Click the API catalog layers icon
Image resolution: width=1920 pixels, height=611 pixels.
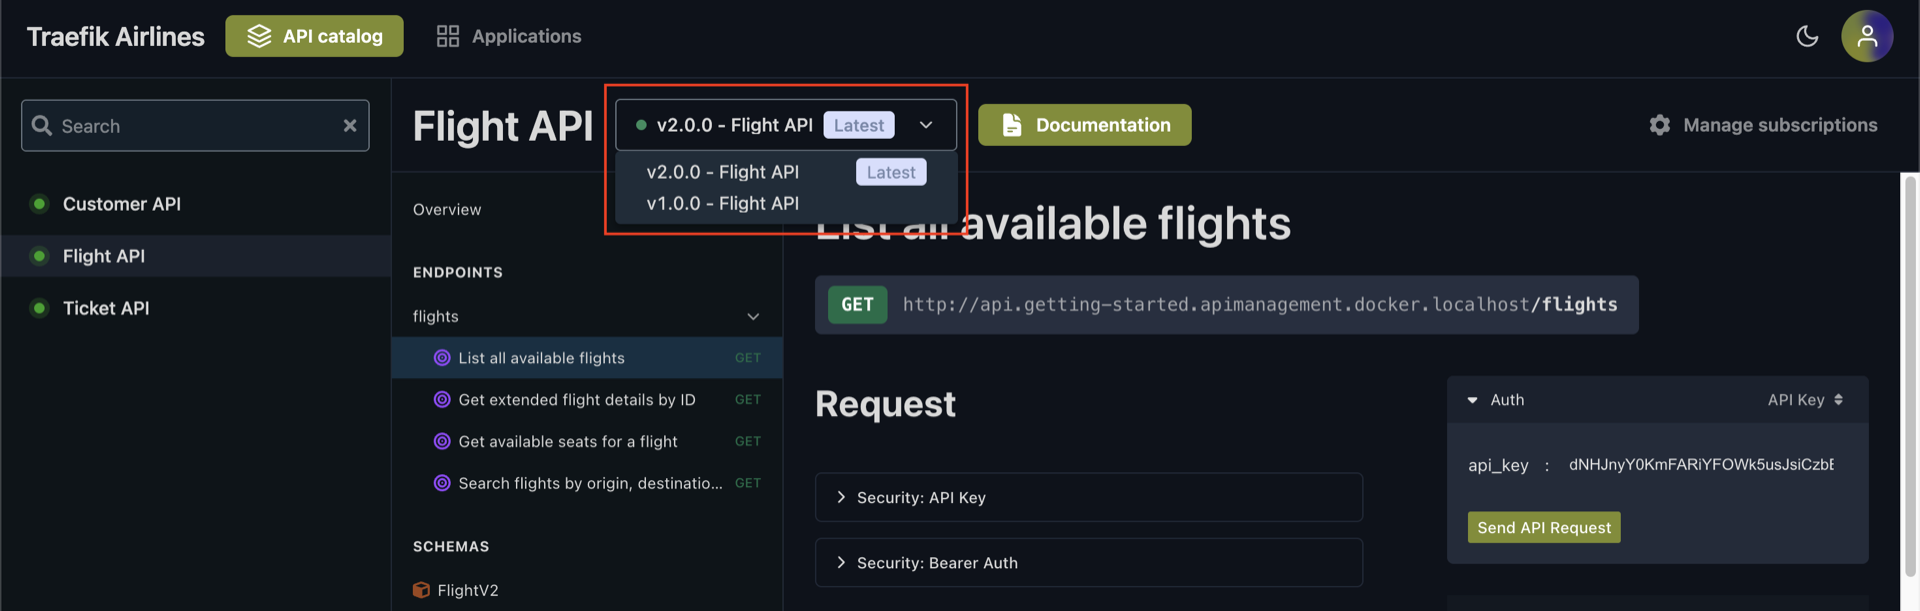click(259, 36)
